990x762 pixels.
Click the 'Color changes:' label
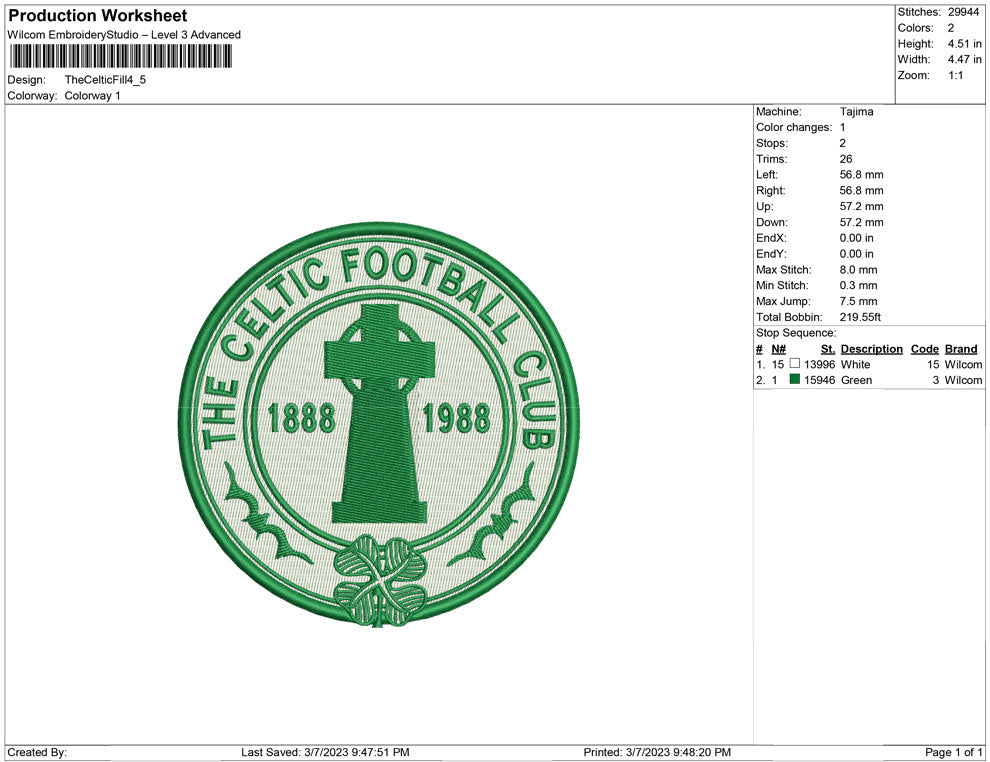794,128
